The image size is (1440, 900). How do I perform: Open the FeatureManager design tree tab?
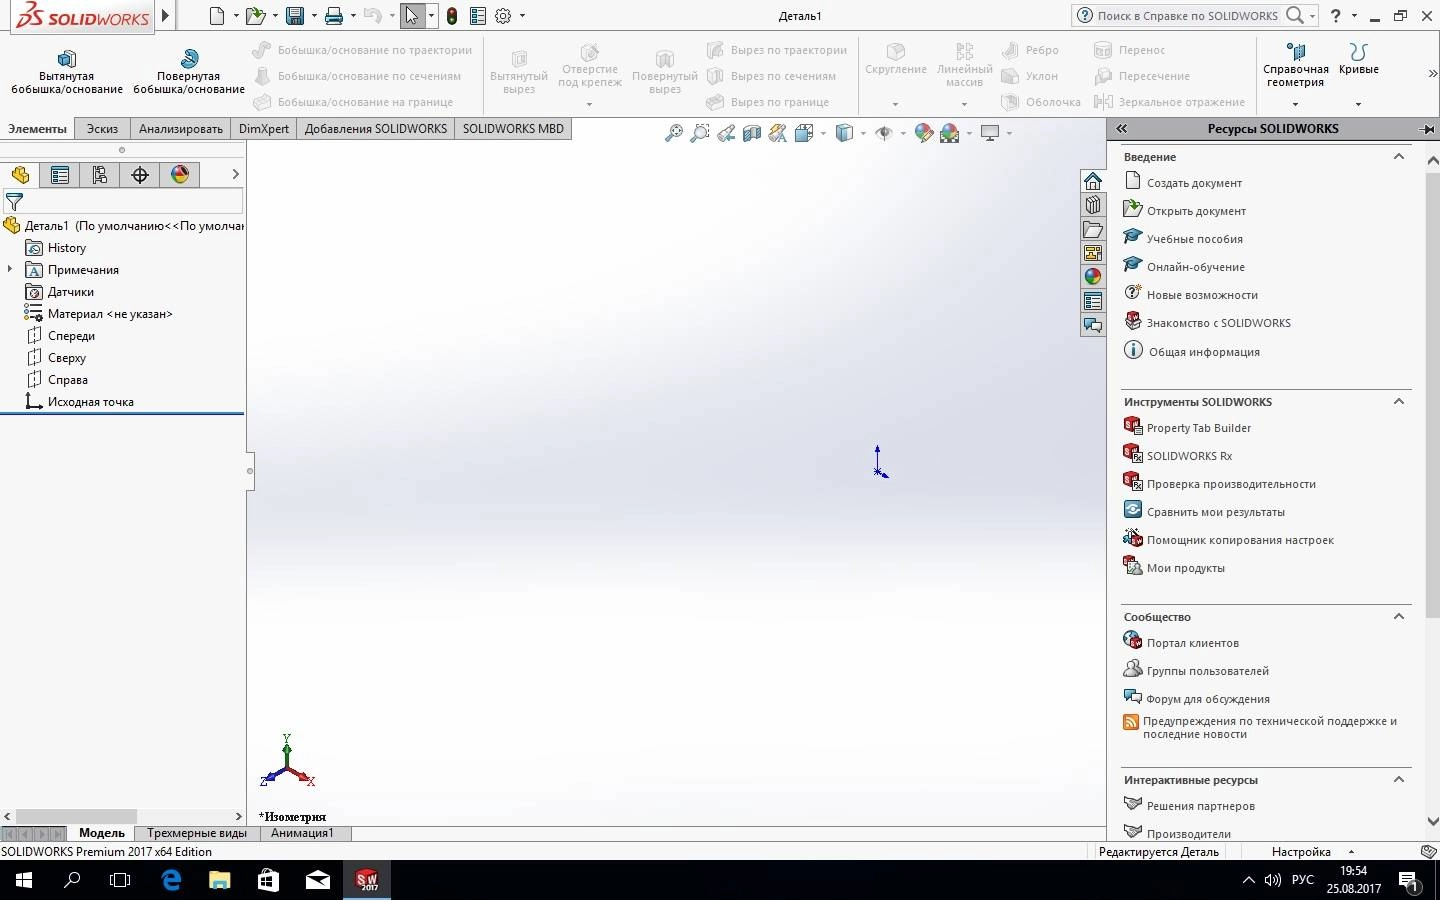click(x=20, y=175)
